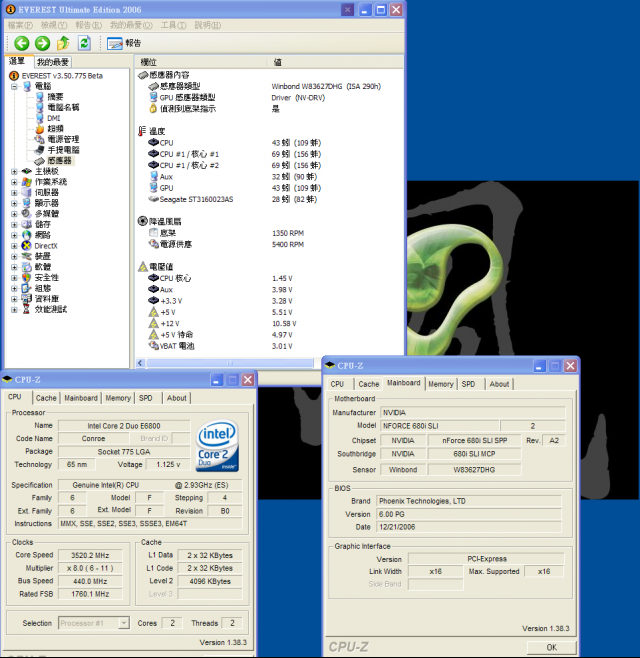Select the 摘要 tree item icon
Screen dimensions: 640x658
39,97
